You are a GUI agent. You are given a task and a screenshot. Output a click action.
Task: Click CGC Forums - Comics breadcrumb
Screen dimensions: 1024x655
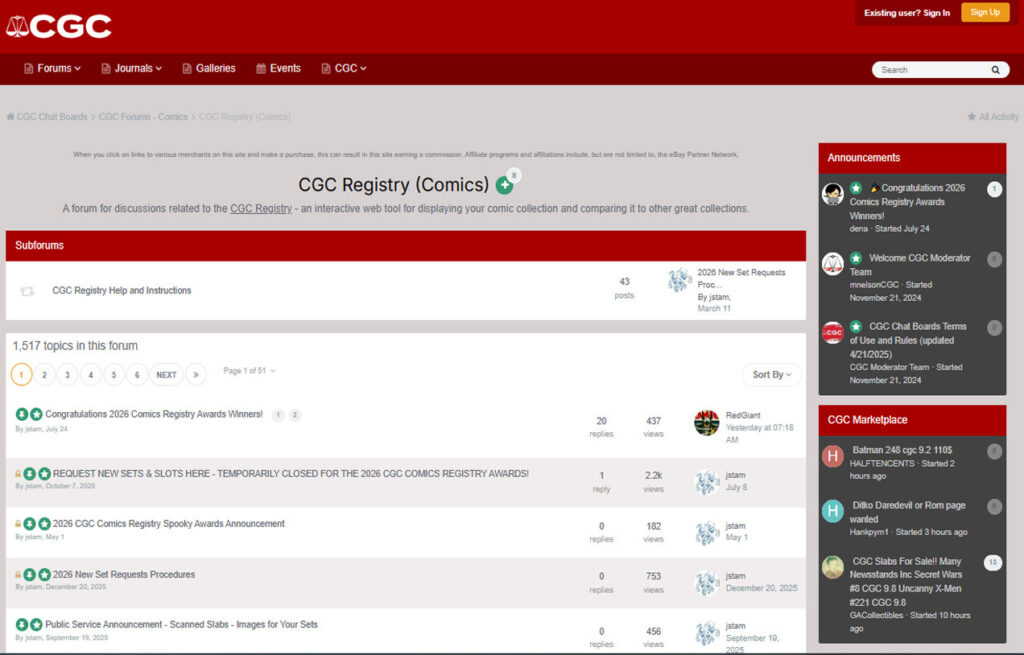point(143,117)
